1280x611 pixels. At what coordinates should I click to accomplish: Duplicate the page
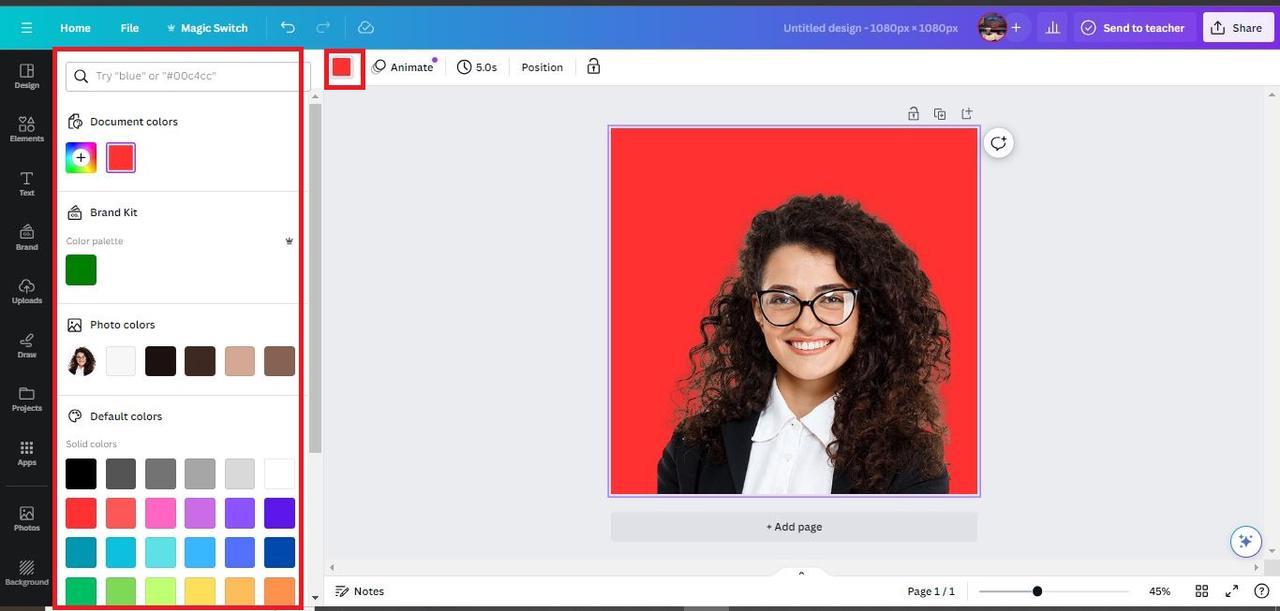pos(940,114)
